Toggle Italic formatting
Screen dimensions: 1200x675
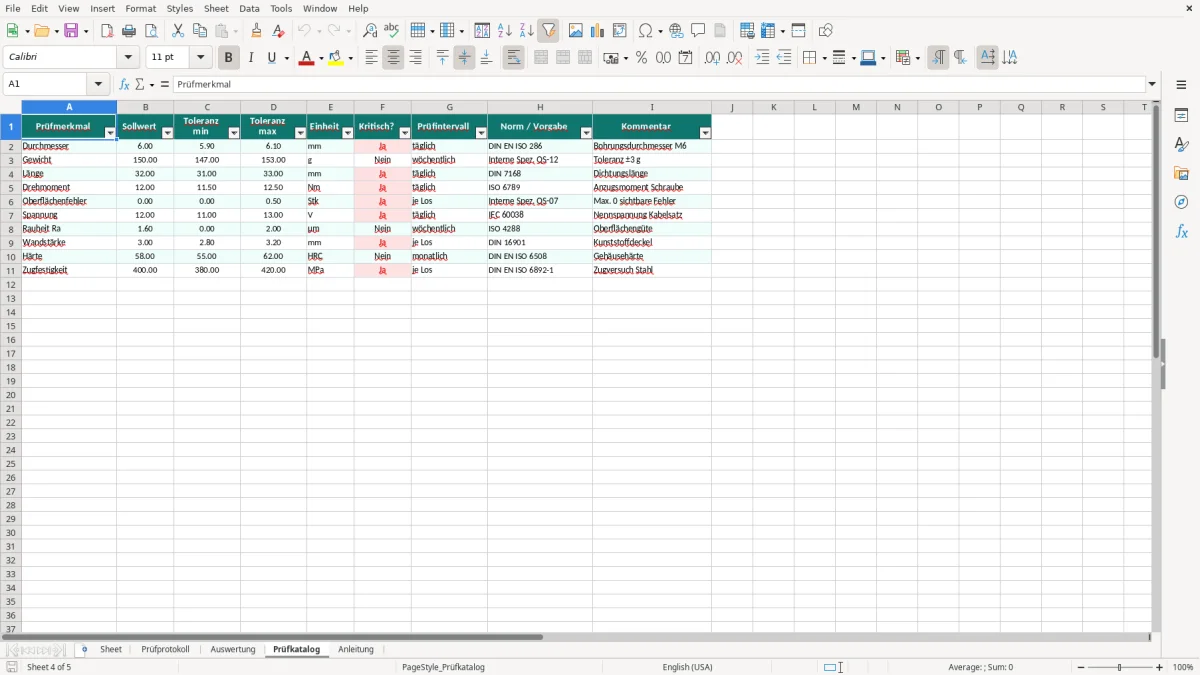(x=251, y=58)
